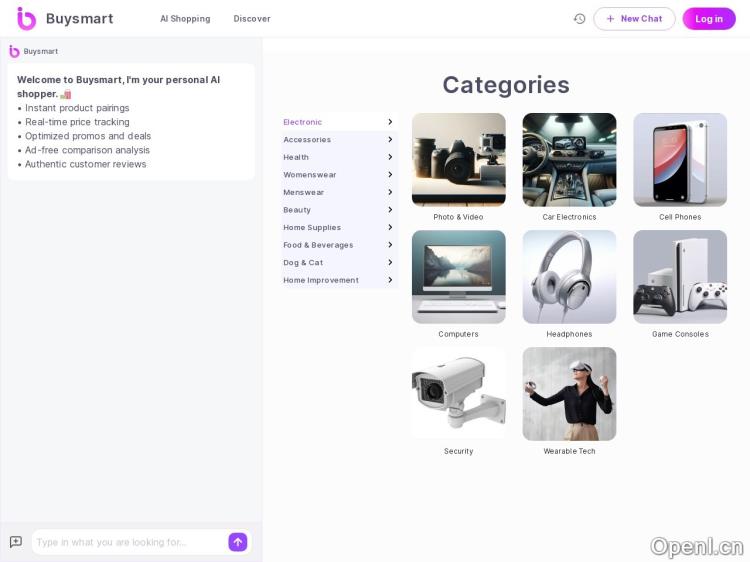Open the Car Electronics category image
This screenshot has width=750, height=562.
tap(569, 160)
